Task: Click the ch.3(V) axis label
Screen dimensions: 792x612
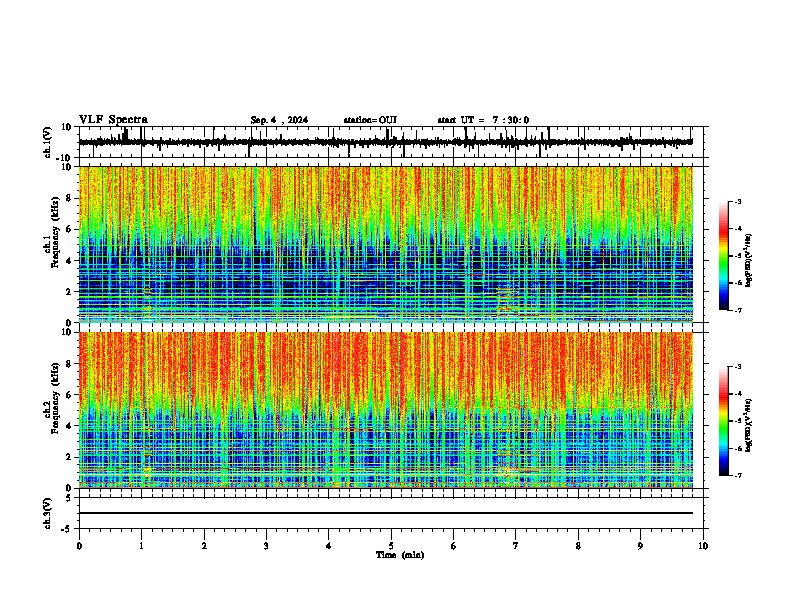Action: click(48, 513)
